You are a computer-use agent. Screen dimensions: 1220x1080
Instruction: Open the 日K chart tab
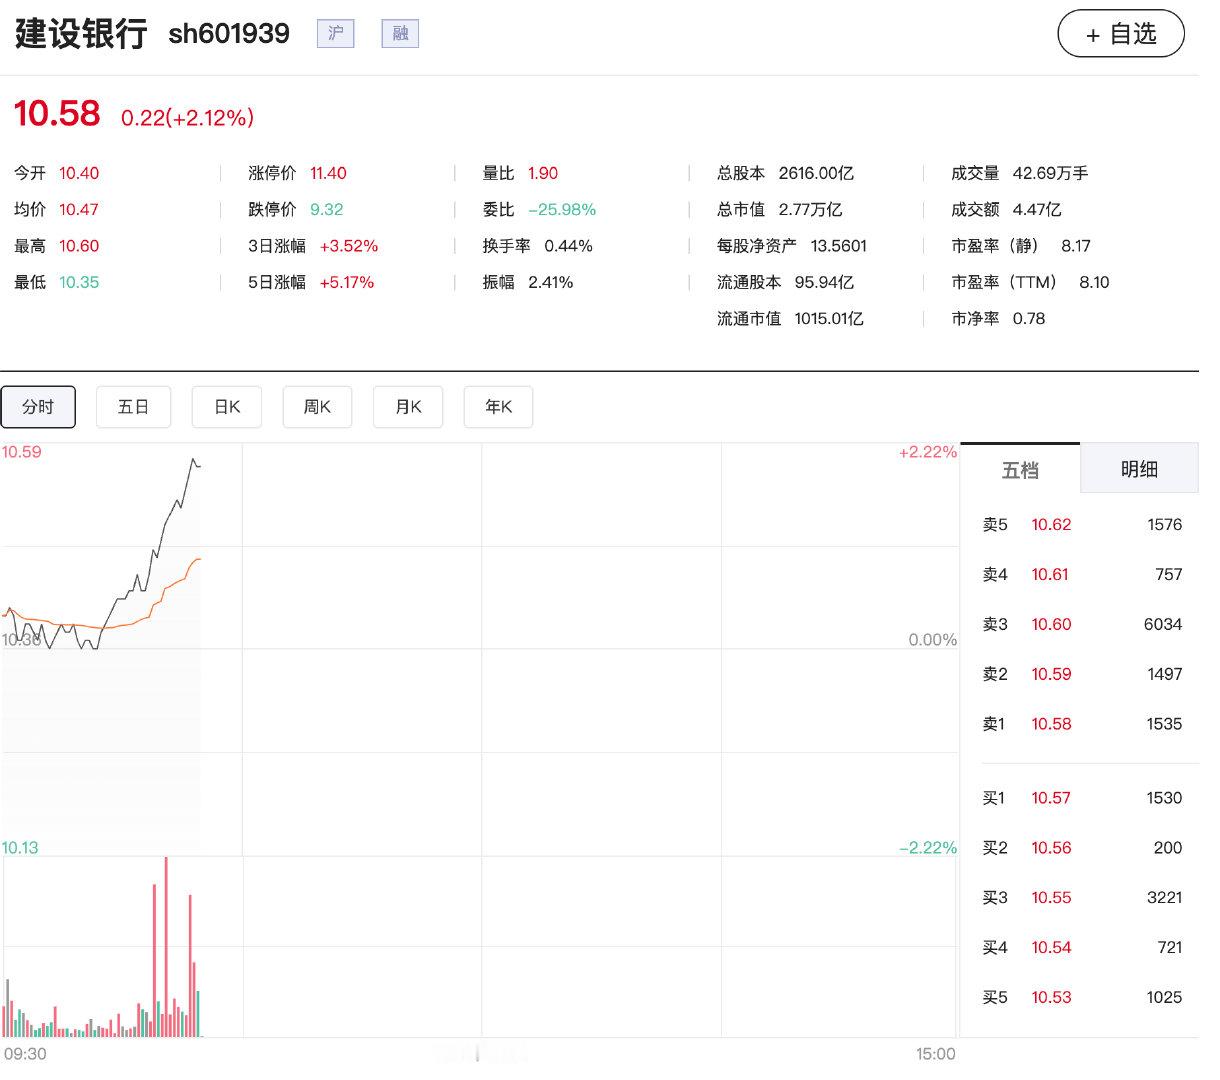[x=227, y=407]
